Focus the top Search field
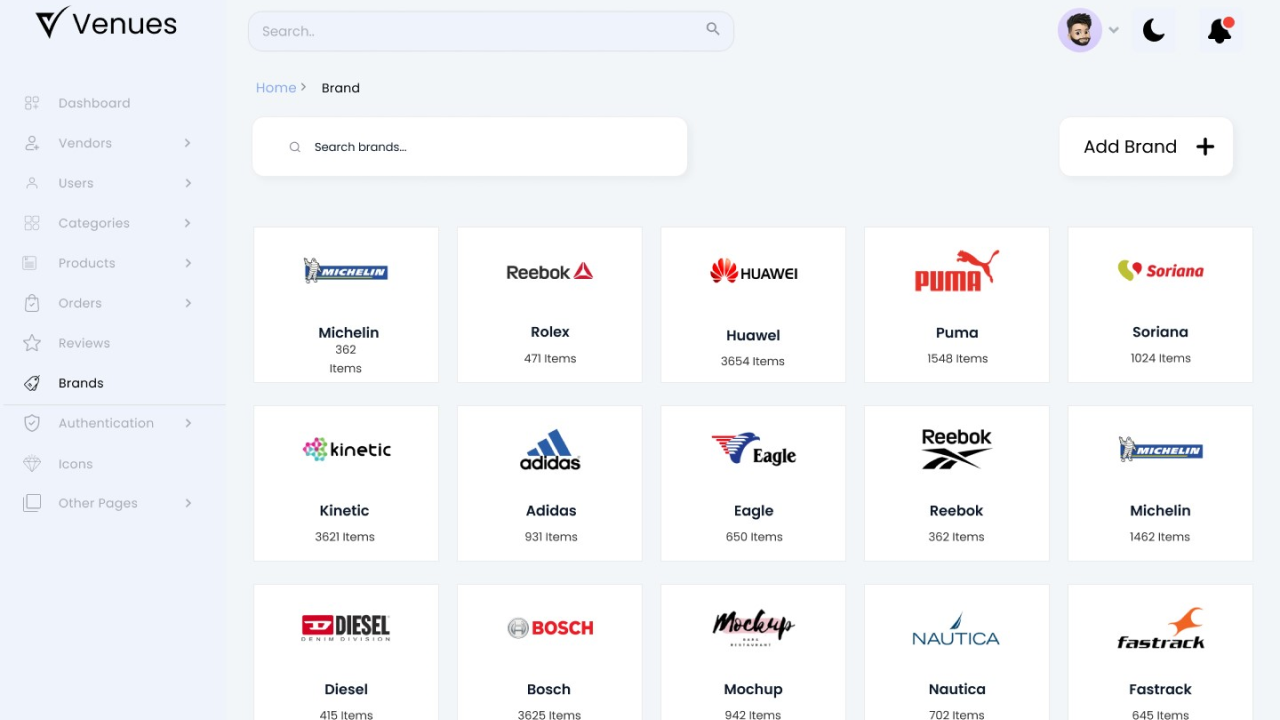Screen dimensions: 1280x720 [x=491, y=31]
